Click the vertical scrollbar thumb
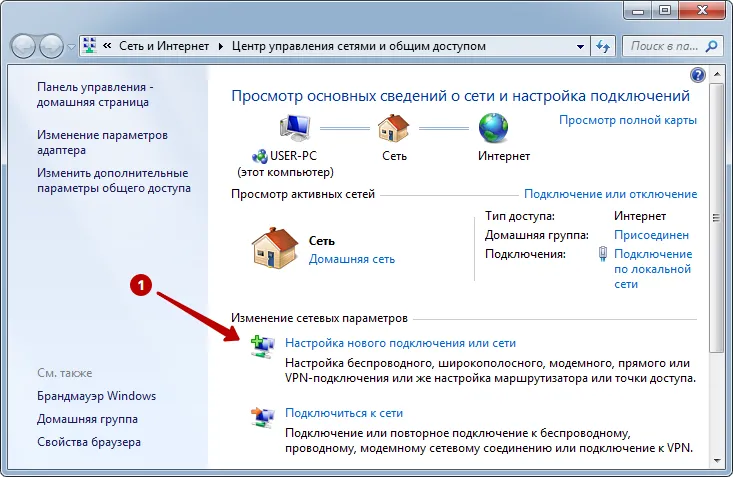733x477 pixels. (x=716, y=217)
